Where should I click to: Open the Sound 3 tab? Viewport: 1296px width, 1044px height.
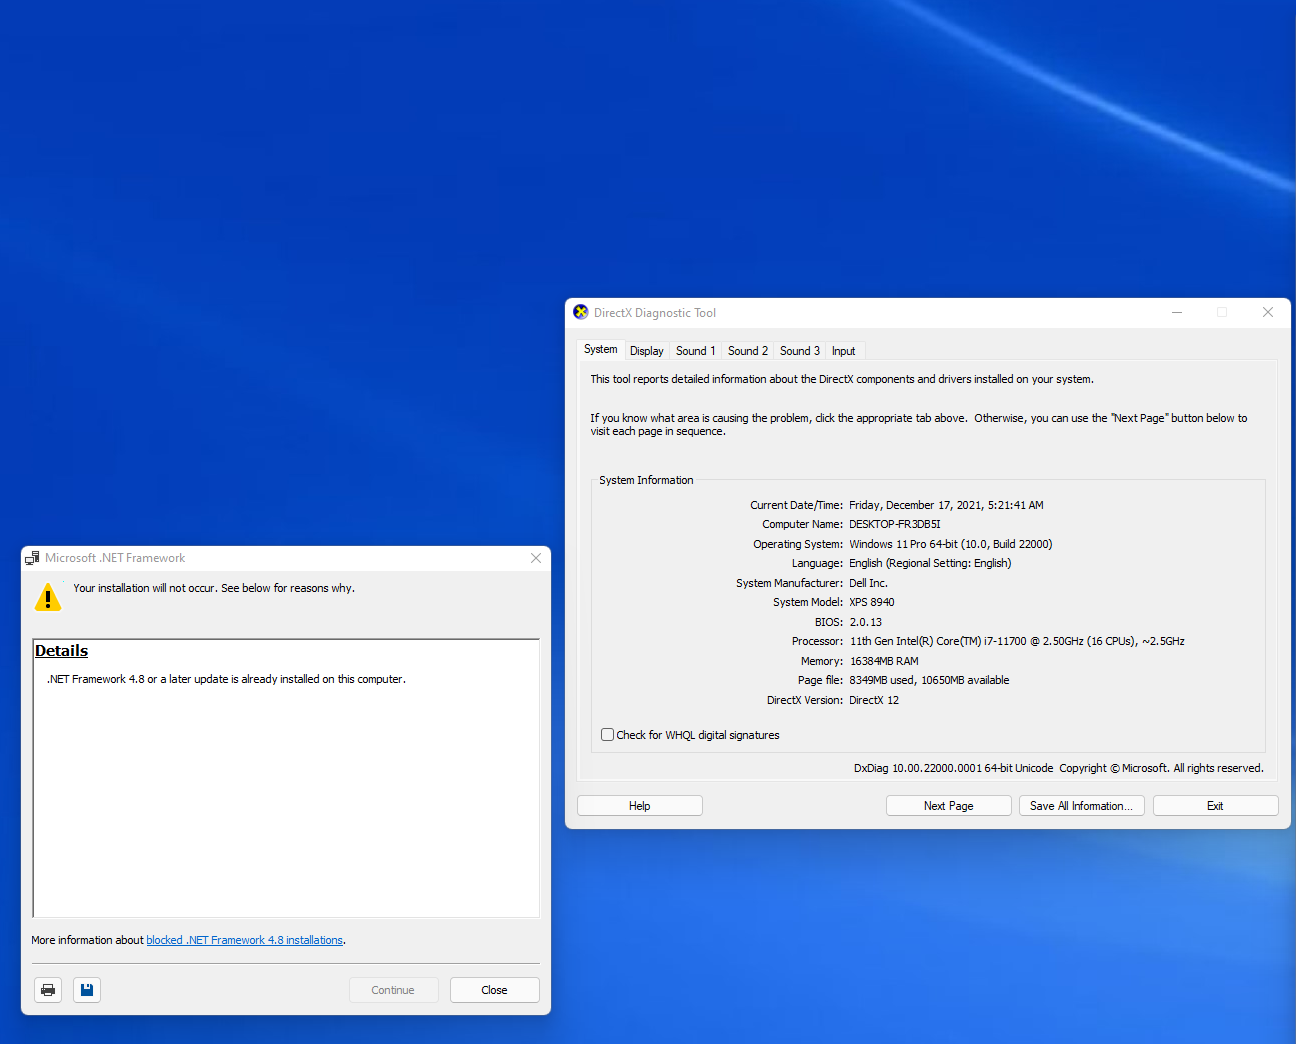click(800, 351)
